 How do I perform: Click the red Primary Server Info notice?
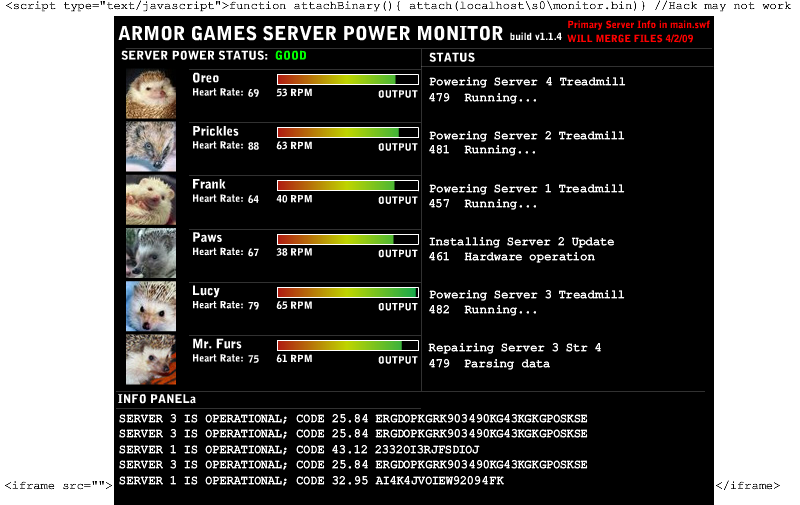639,25
